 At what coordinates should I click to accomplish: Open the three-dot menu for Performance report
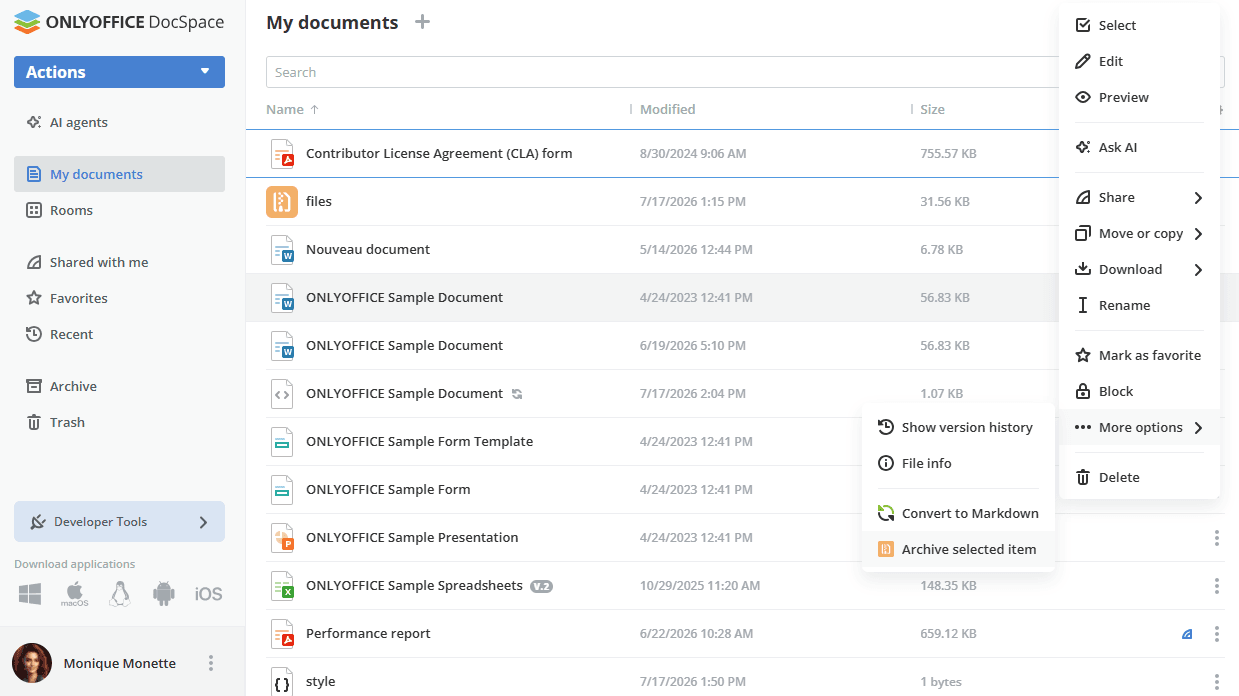pos(1216,634)
